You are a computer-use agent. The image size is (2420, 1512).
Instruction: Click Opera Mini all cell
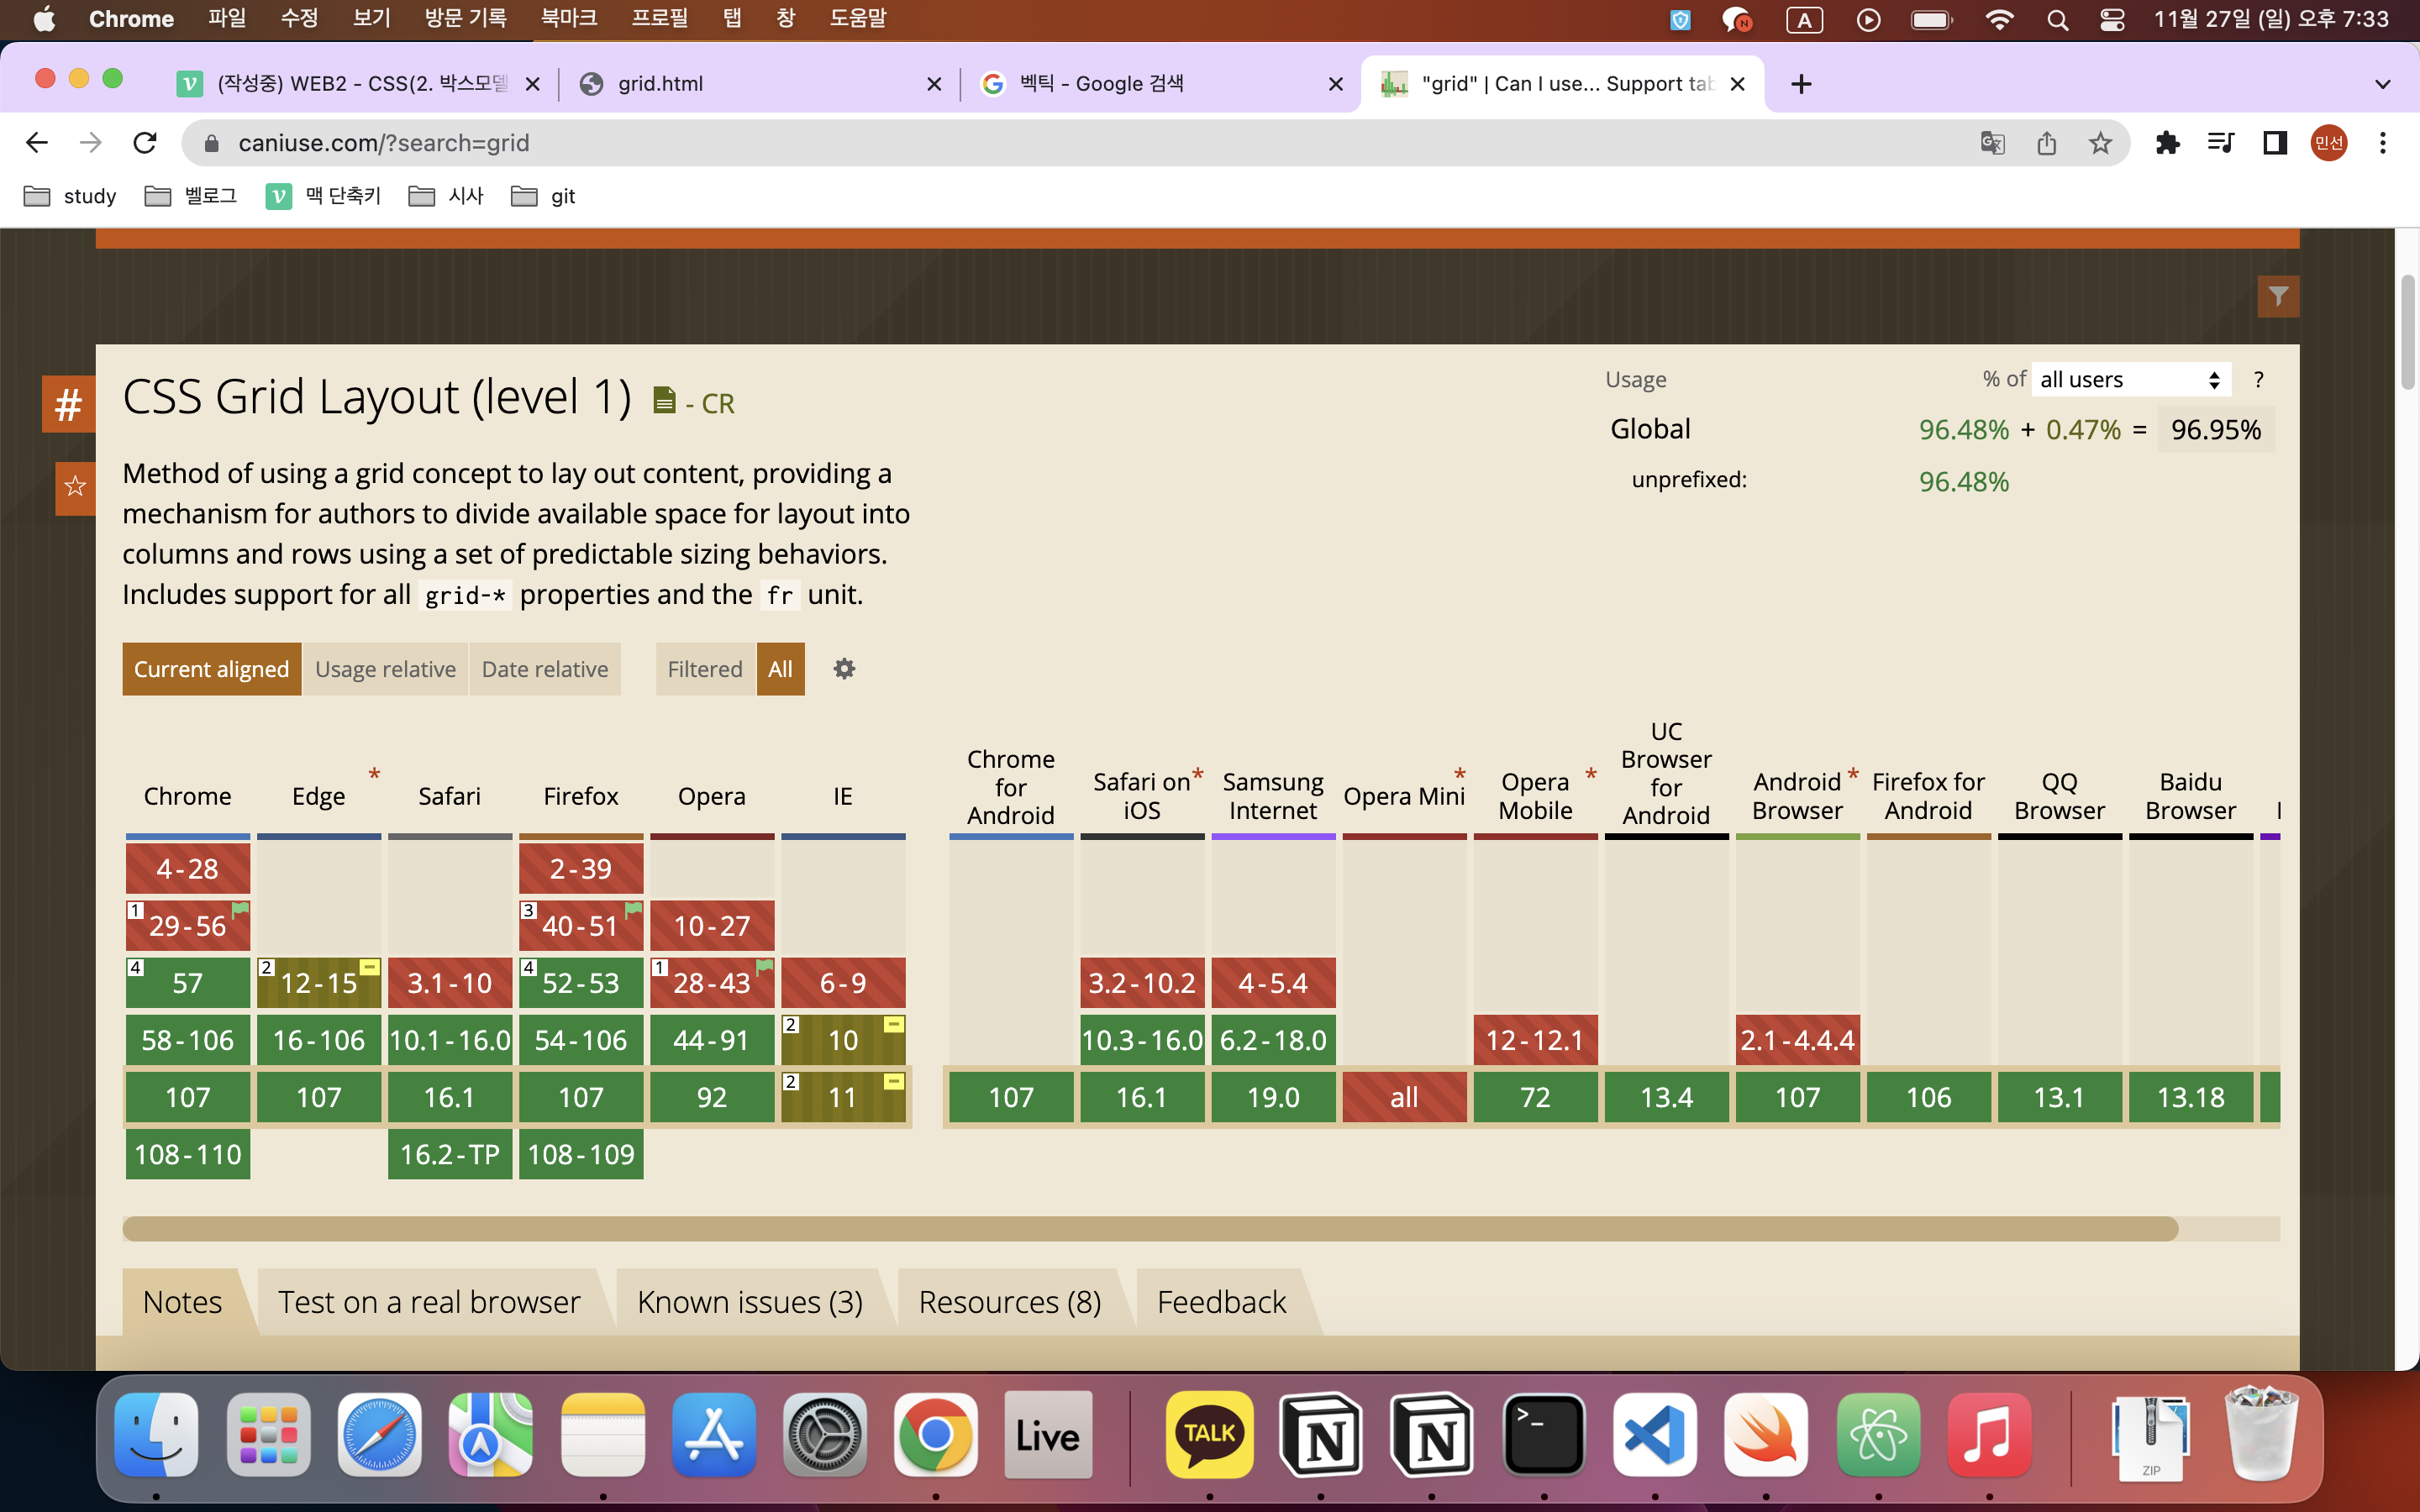[1404, 1097]
